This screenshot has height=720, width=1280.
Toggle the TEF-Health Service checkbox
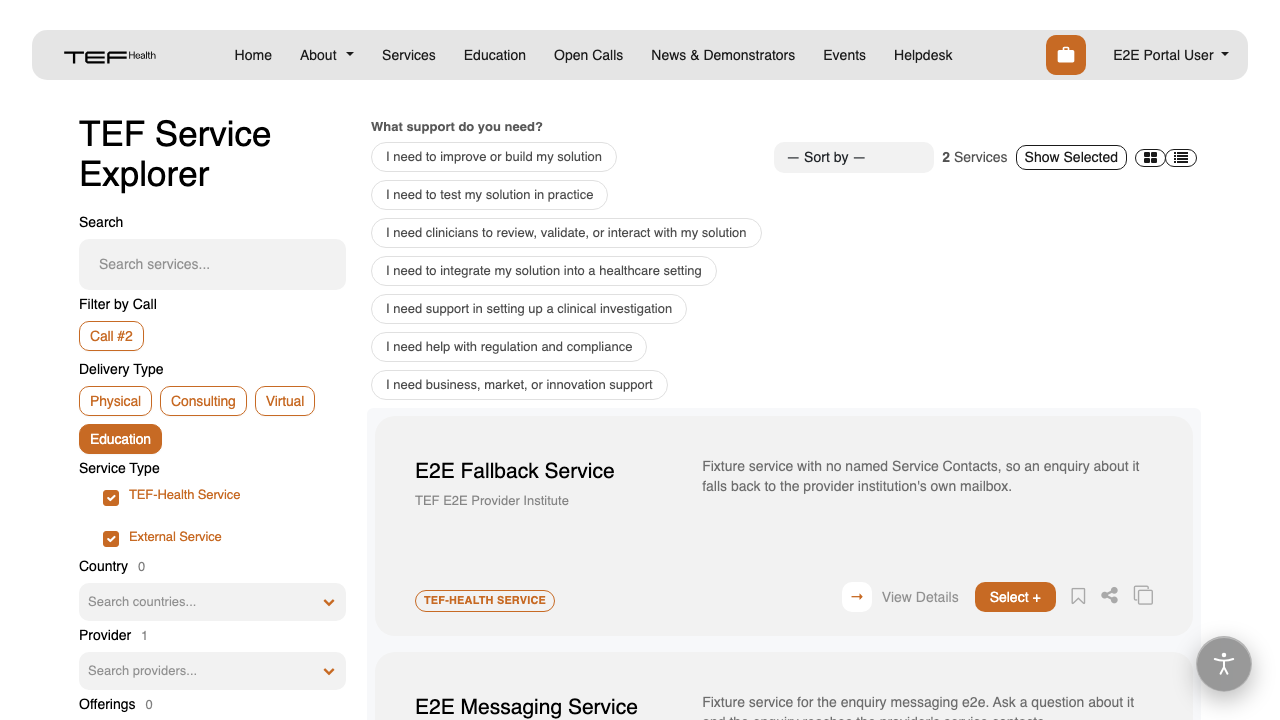(111, 497)
